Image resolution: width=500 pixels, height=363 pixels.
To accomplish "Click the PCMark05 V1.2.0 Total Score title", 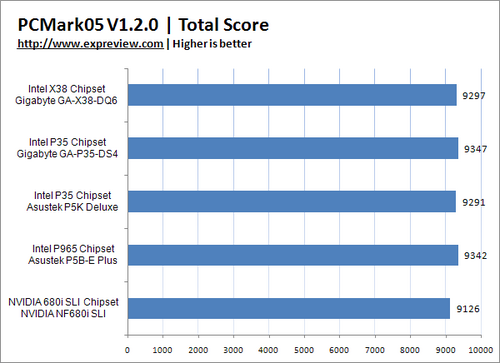I will click(x=143, y=25).
